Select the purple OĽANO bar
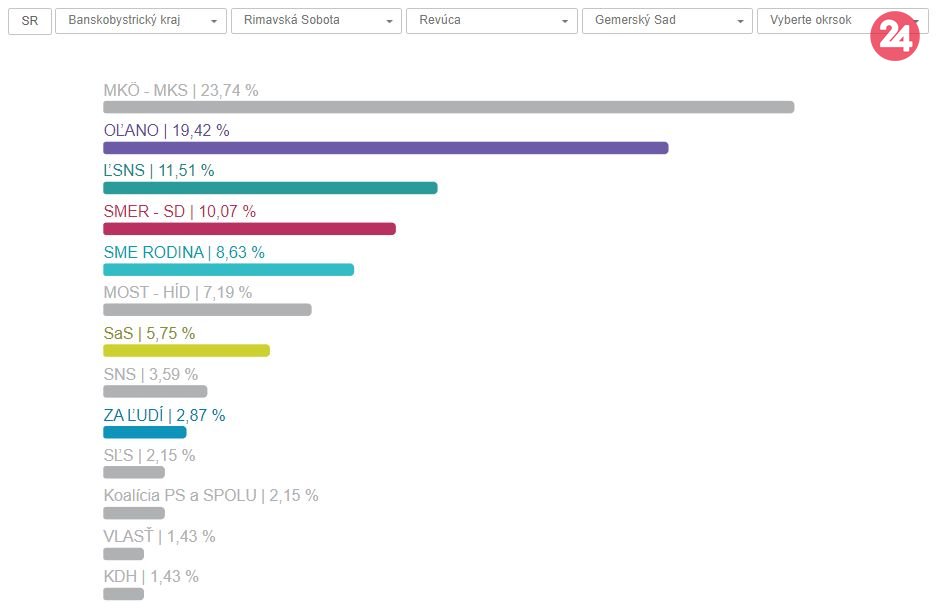Image resolution: width=938 pixels, height=615 pixels. (x=385, y=148)
